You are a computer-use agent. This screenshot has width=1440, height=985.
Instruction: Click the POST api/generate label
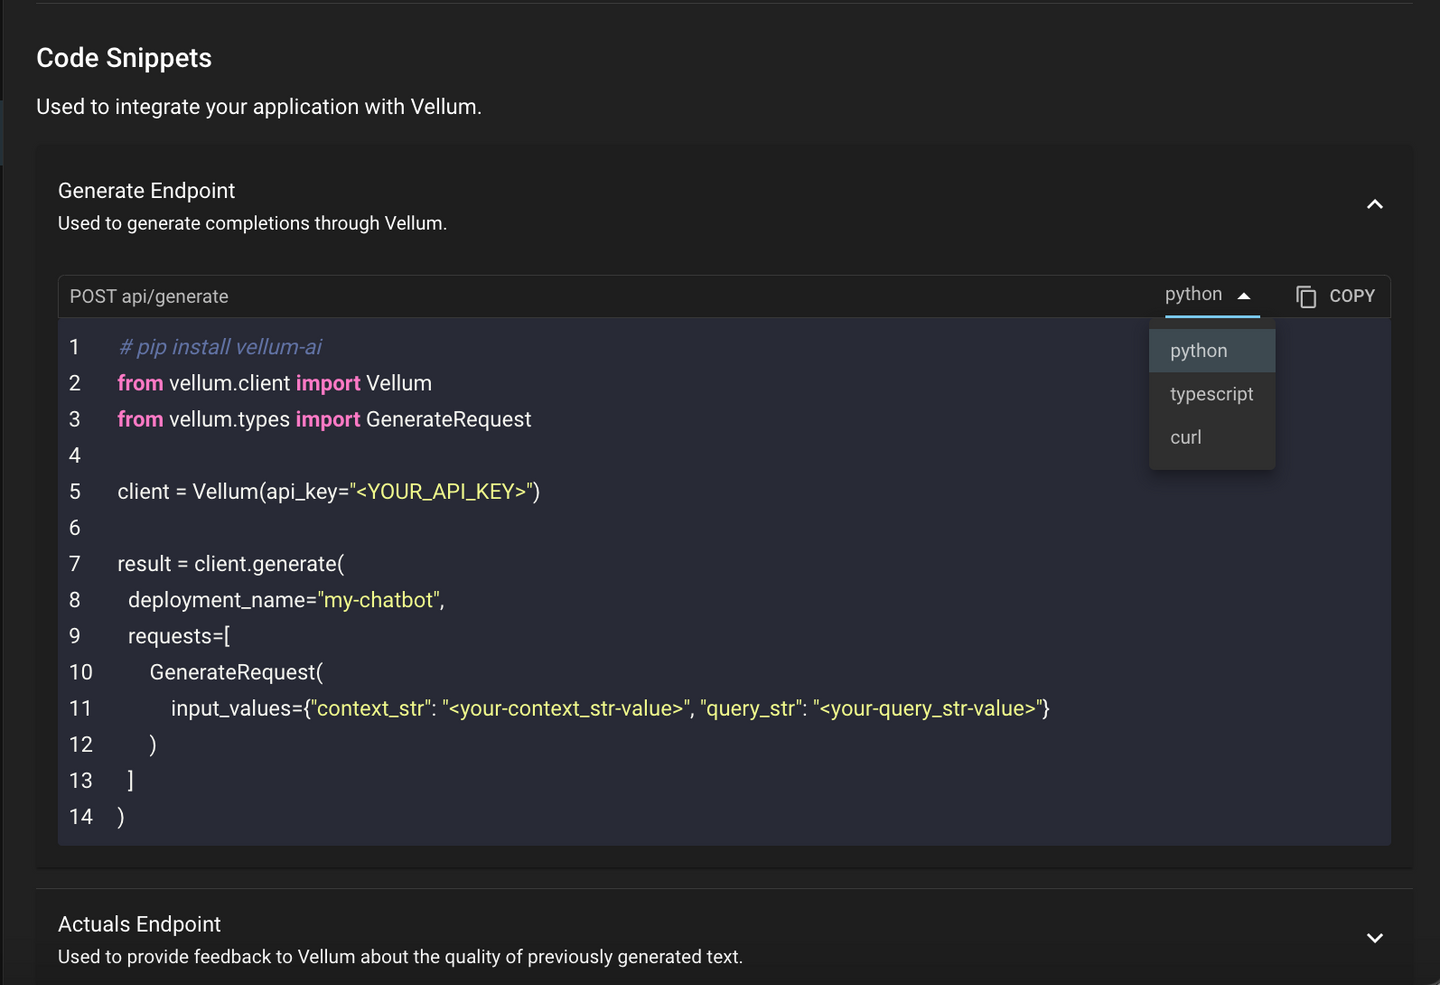[149, 296]
